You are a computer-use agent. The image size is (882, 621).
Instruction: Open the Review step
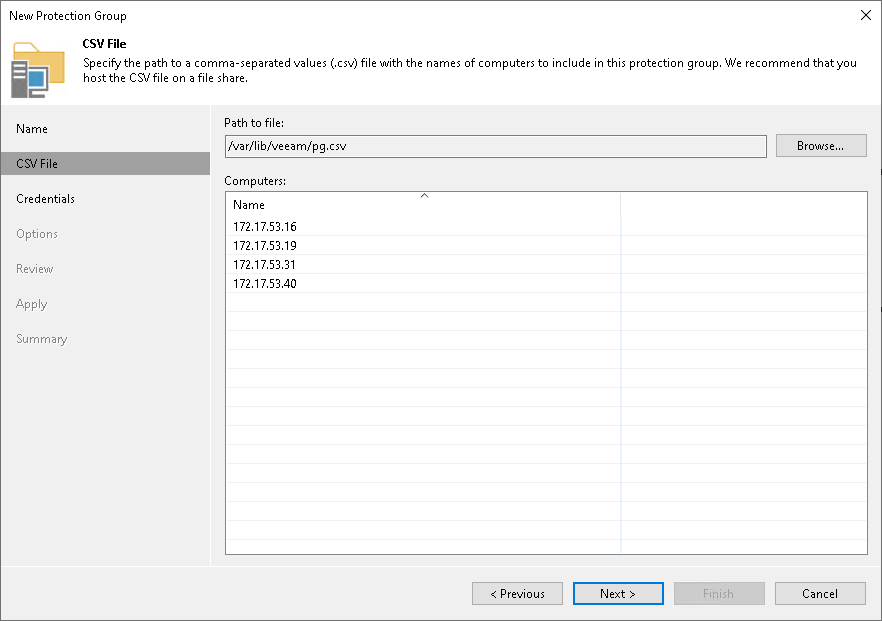36,268
